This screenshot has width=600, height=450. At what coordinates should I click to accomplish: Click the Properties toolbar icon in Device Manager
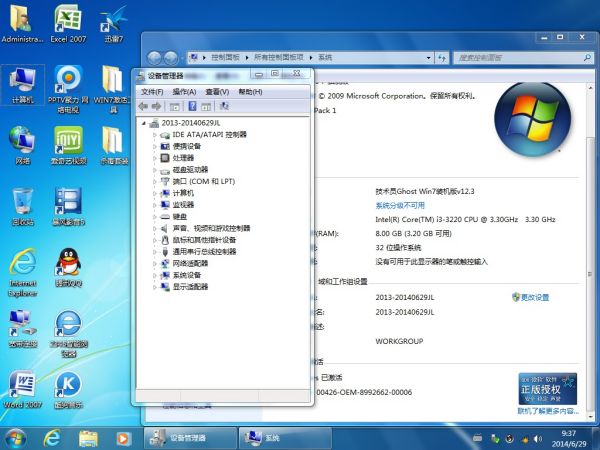coord(176,106)
